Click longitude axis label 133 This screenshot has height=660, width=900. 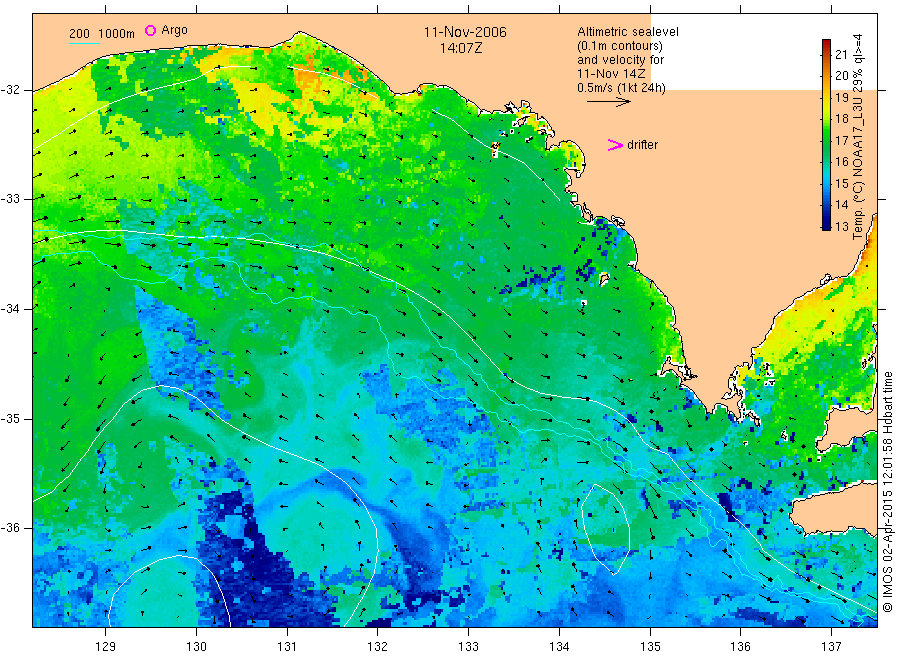pyautogui.click(x=468, y=646)
